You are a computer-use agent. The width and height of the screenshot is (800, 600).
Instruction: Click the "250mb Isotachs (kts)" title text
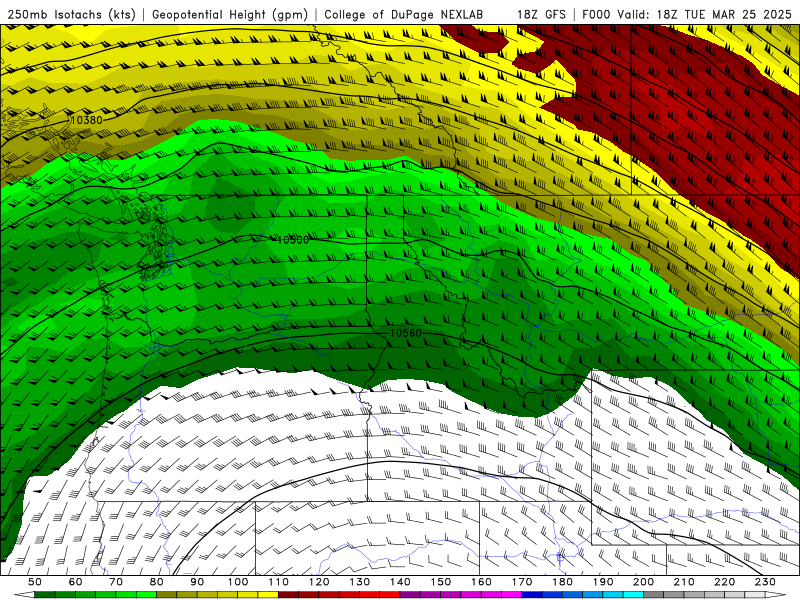tap(71, 14)
